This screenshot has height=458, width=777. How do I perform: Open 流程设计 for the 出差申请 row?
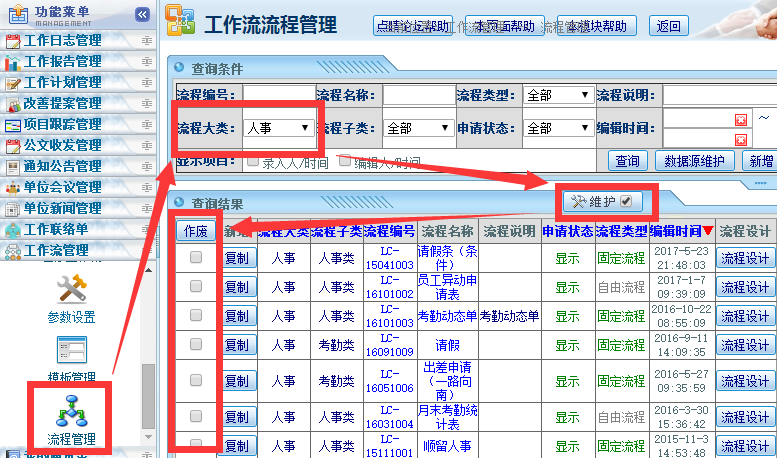[x=744, y=381]
